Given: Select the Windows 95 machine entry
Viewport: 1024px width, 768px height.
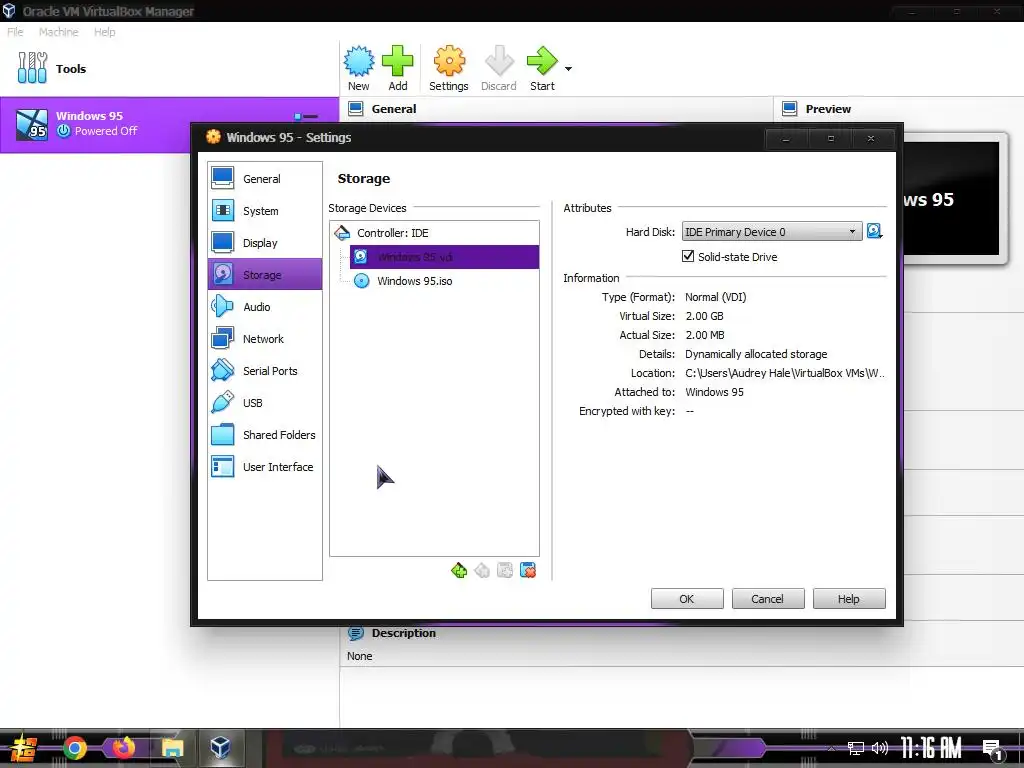Looking at the screenshot, I should [x=169, y=124].
